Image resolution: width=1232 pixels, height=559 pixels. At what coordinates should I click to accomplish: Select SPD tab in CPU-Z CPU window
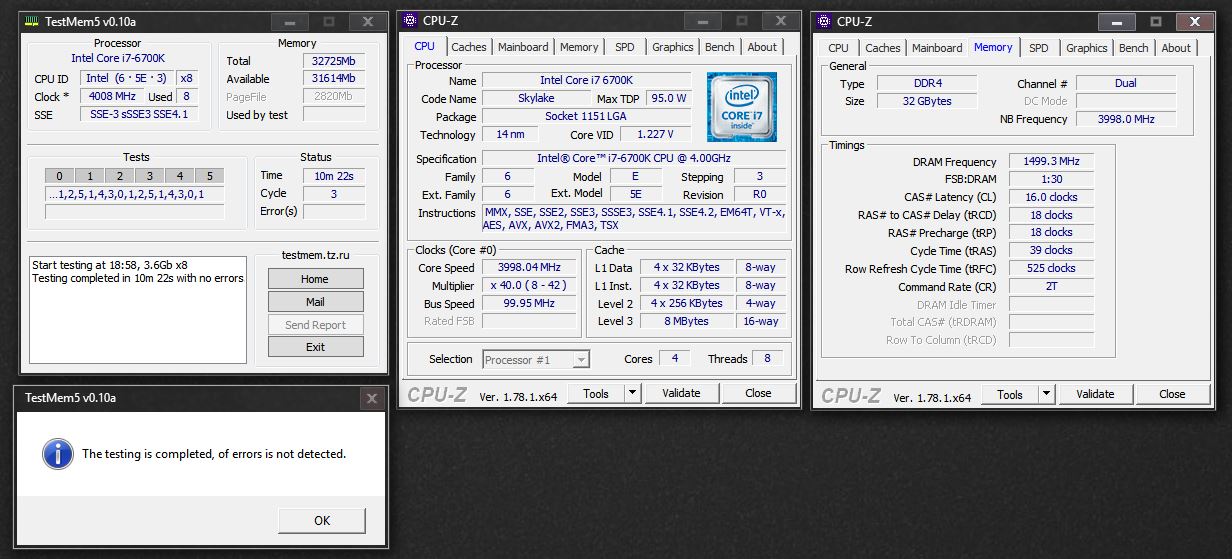point(625,47)
